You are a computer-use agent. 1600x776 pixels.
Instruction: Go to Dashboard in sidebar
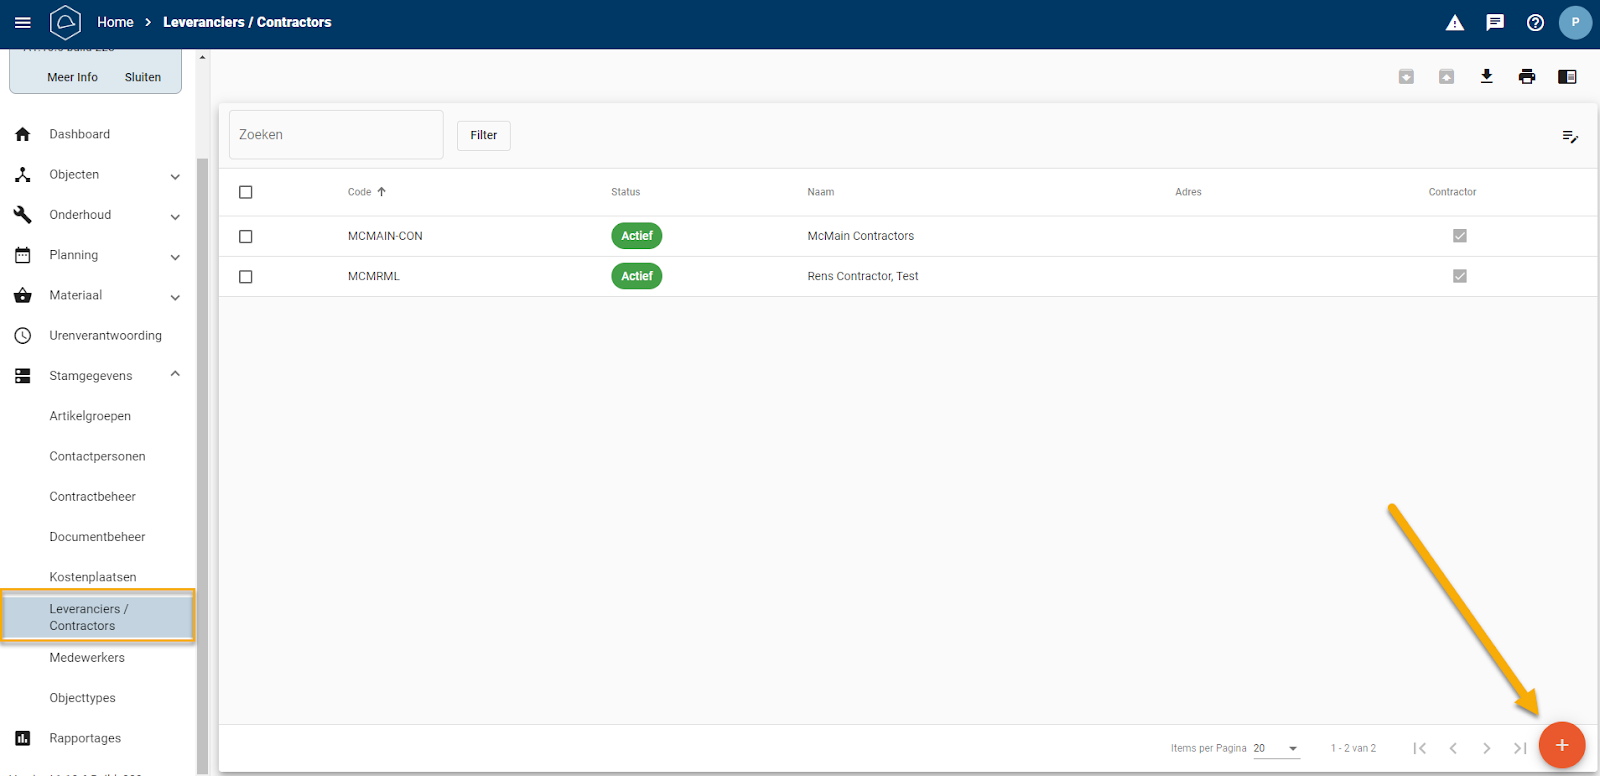(80, 134)
